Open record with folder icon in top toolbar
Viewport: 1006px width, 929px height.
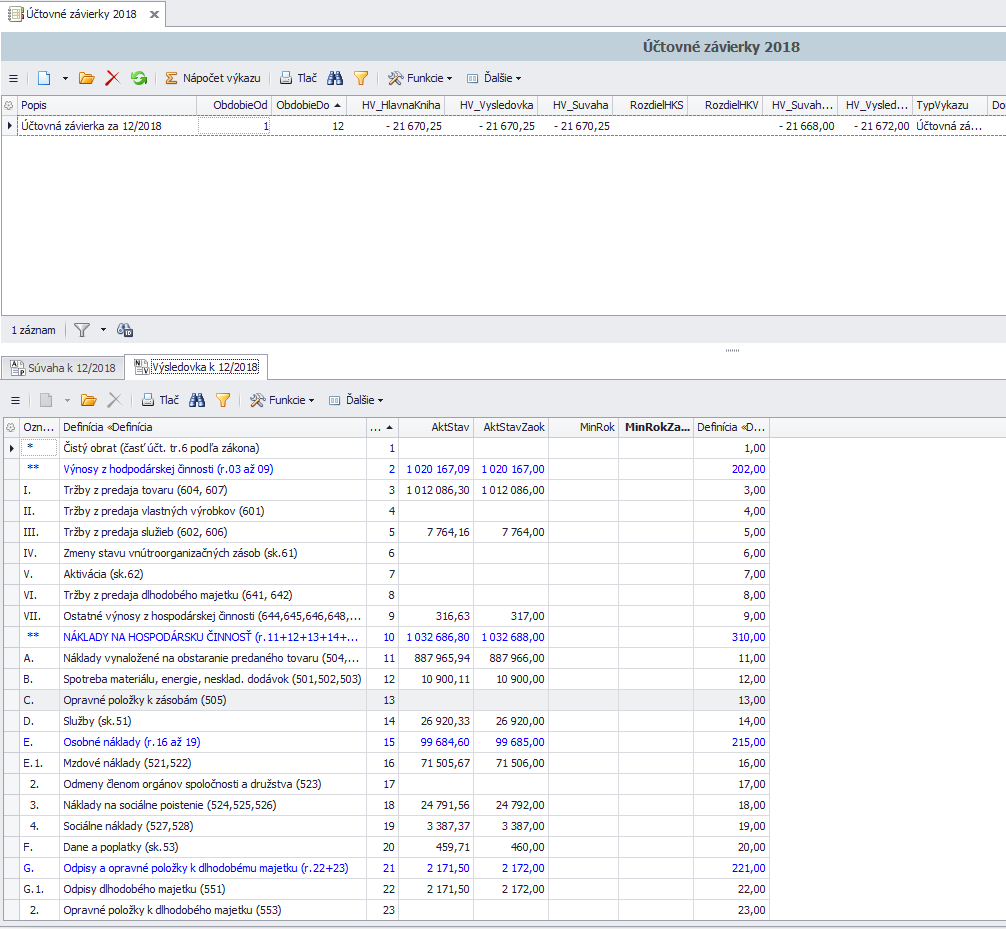[86, 78]
